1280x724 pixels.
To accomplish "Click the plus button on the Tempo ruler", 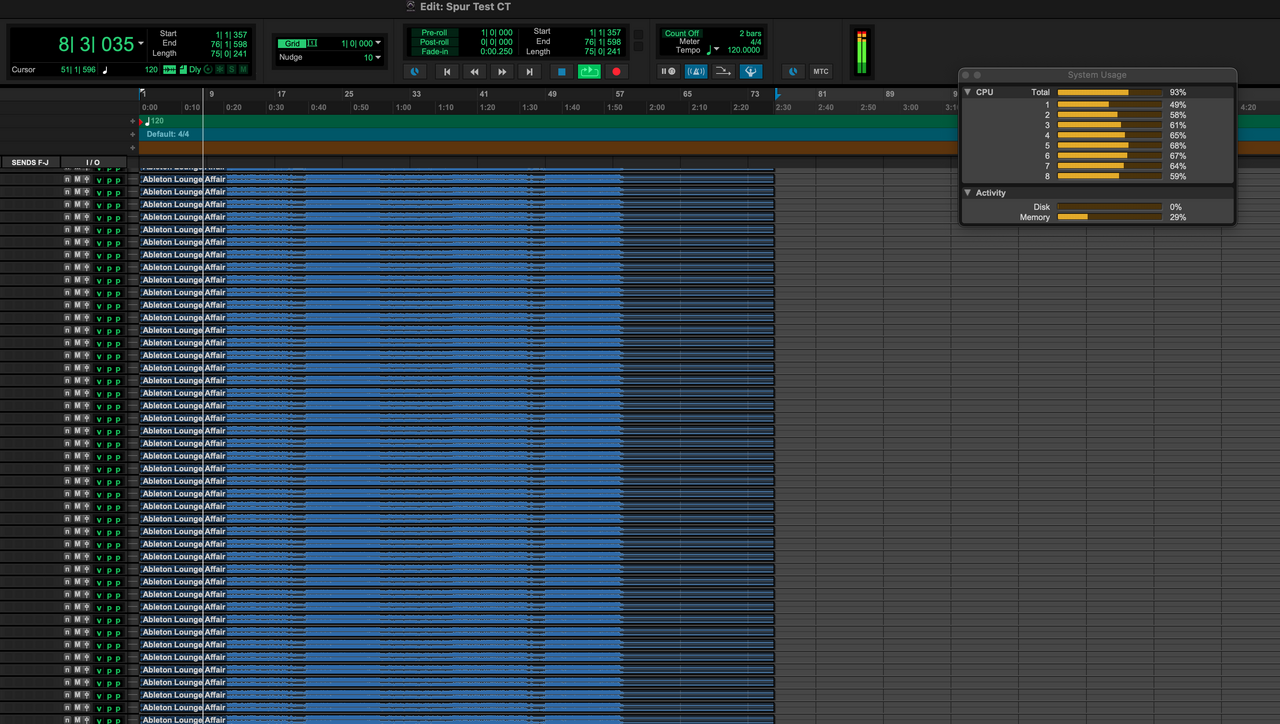I will [x=132, y=121].
